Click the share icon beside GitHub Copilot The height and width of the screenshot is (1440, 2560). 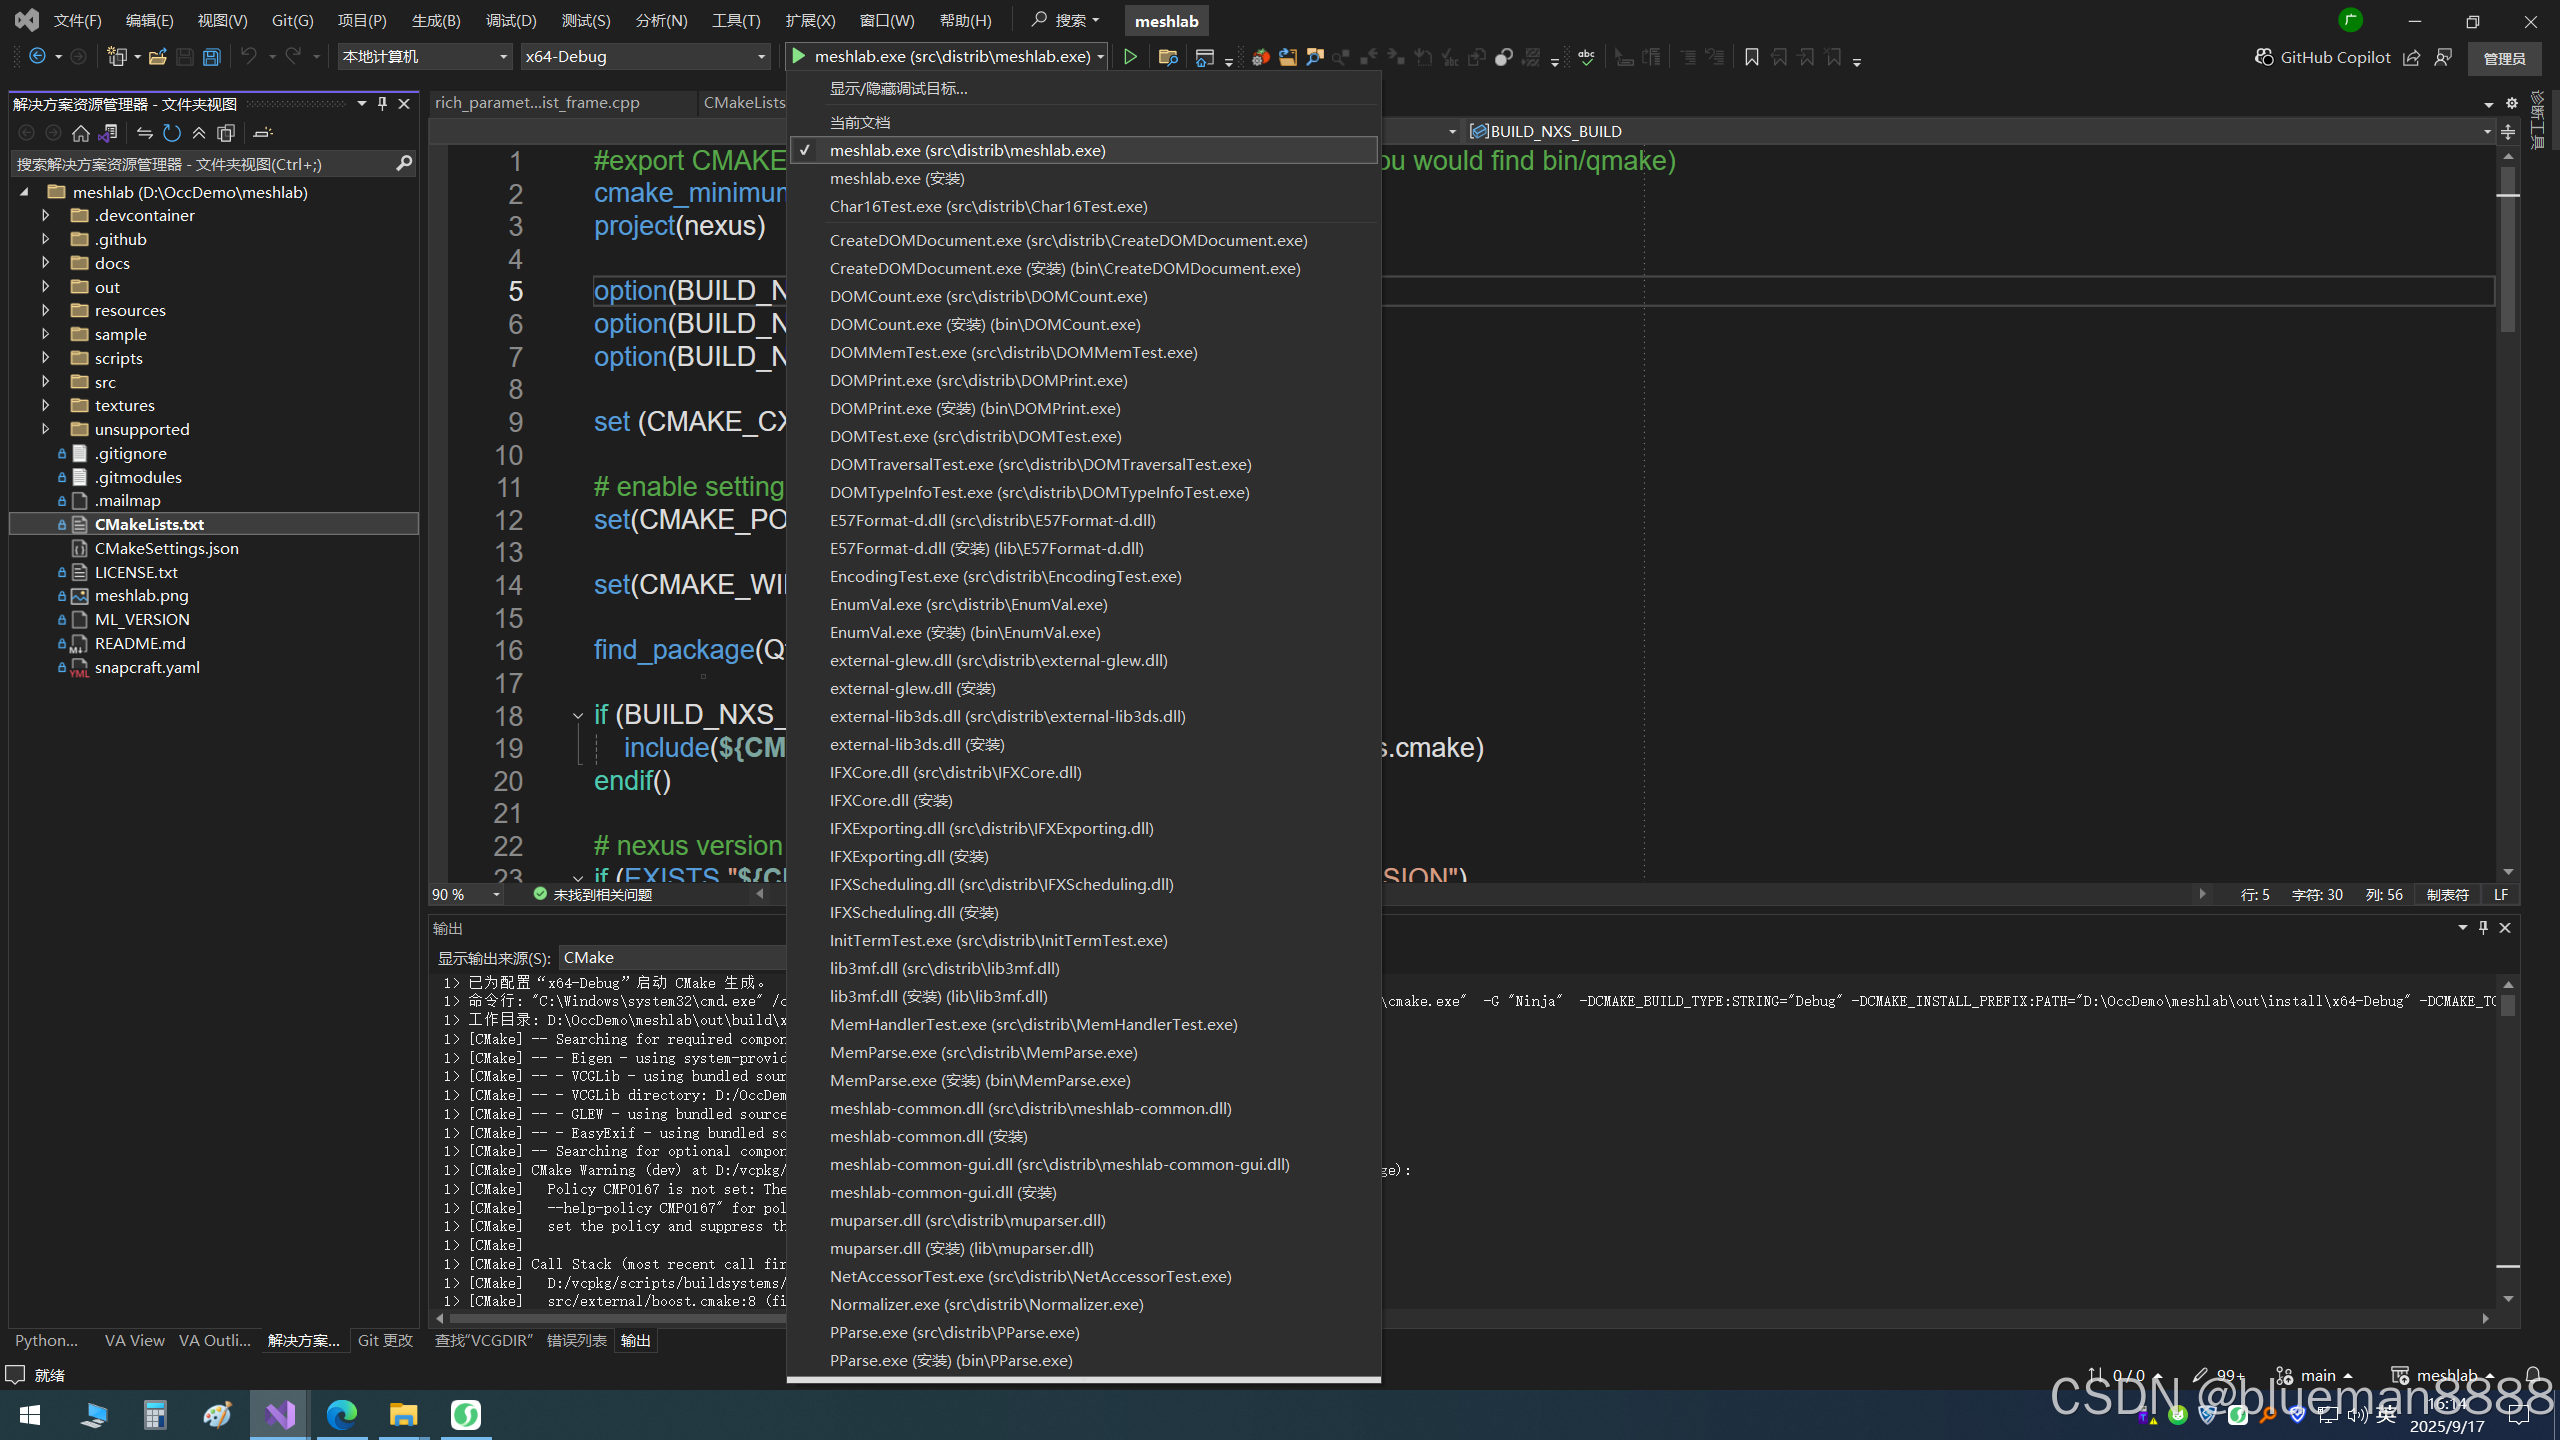coord(2412,57)
